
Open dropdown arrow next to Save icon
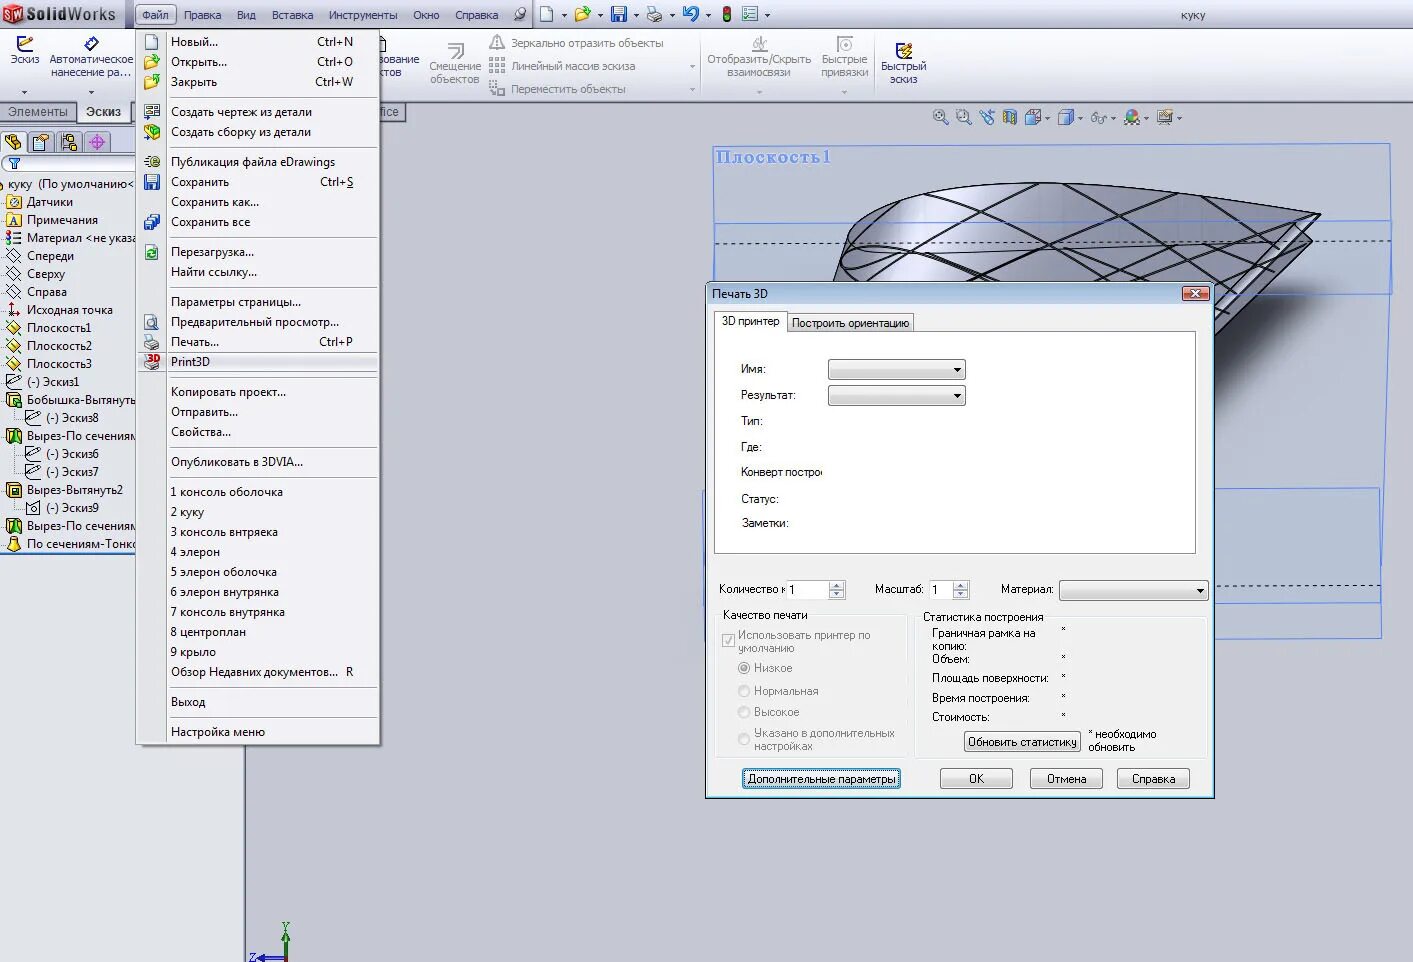click(x=636, y=15)
